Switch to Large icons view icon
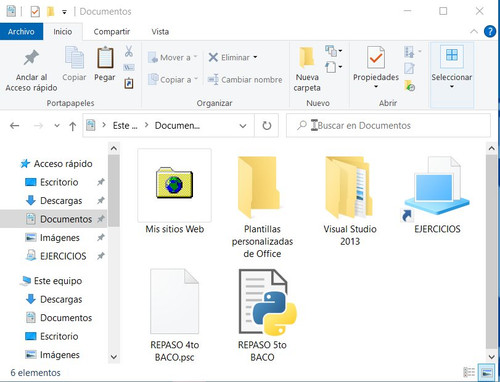This screenshot has width=500, height=382. coord(486,372)
